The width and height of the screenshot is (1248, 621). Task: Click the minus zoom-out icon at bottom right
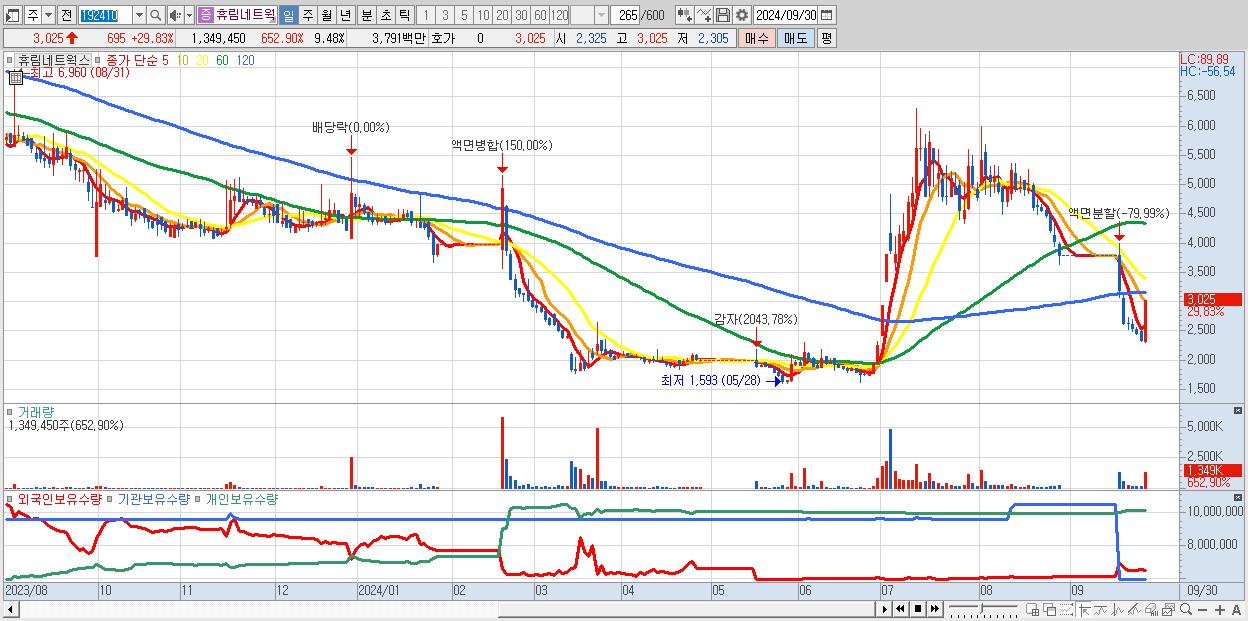point(1203,609)
